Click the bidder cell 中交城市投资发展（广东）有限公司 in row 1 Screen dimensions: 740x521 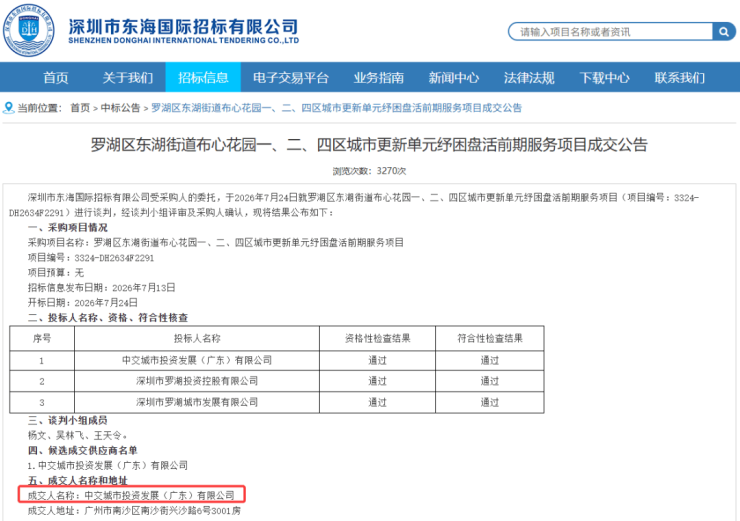(x=197, y=361)
